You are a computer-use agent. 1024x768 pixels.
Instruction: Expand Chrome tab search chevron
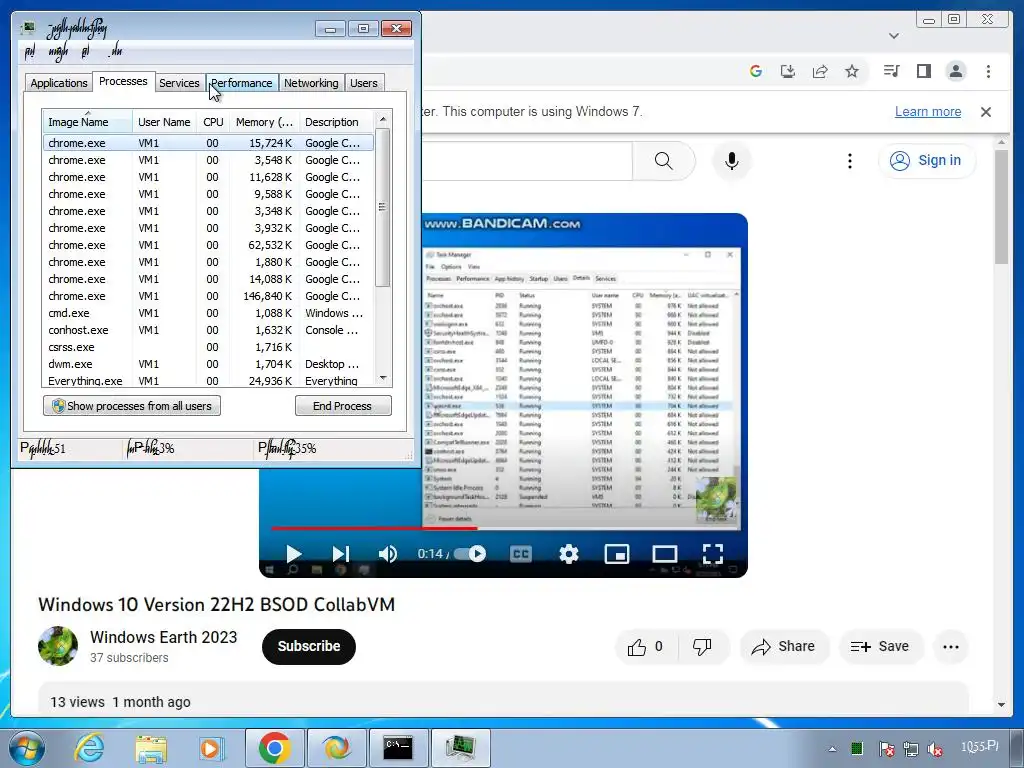click(x=894, y=36)
